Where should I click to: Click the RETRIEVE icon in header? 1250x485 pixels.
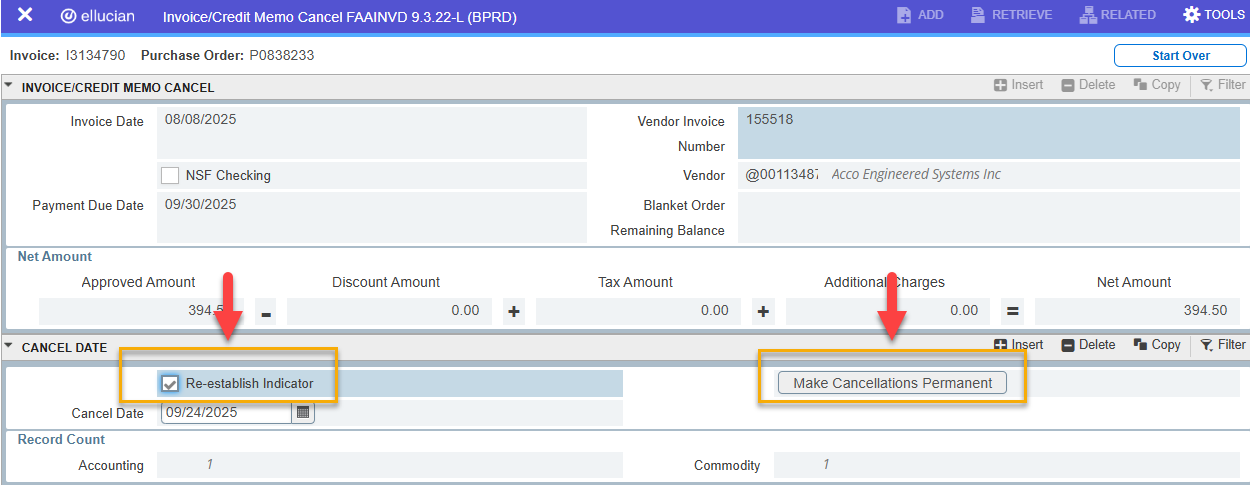(1011, 16)
